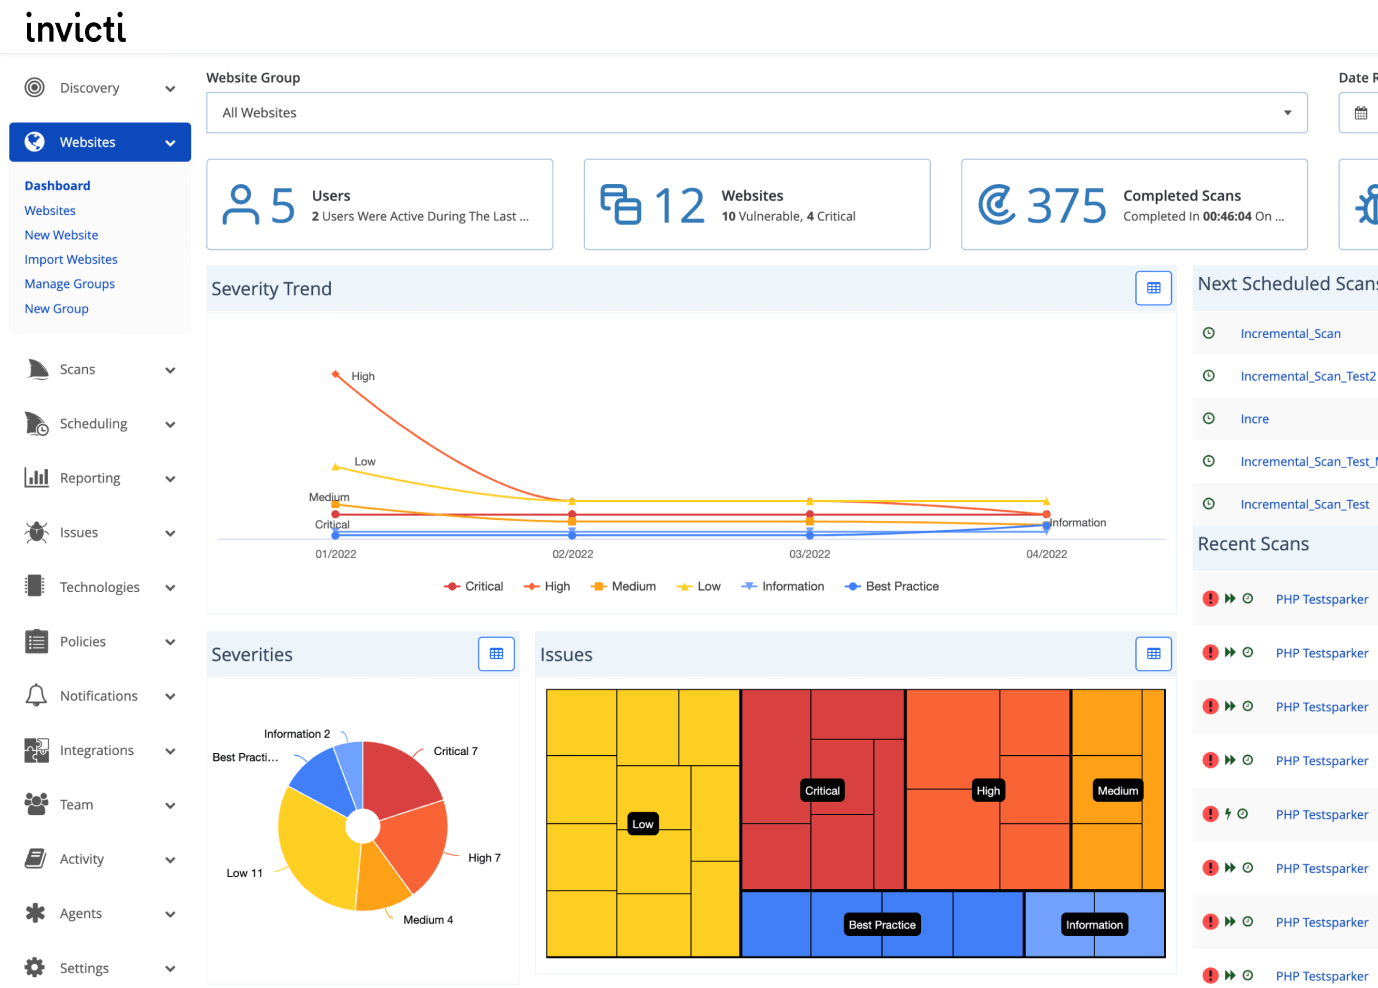Click the Settings gear icon
This screenshot has width=1378, height=988.
point(35,967)
